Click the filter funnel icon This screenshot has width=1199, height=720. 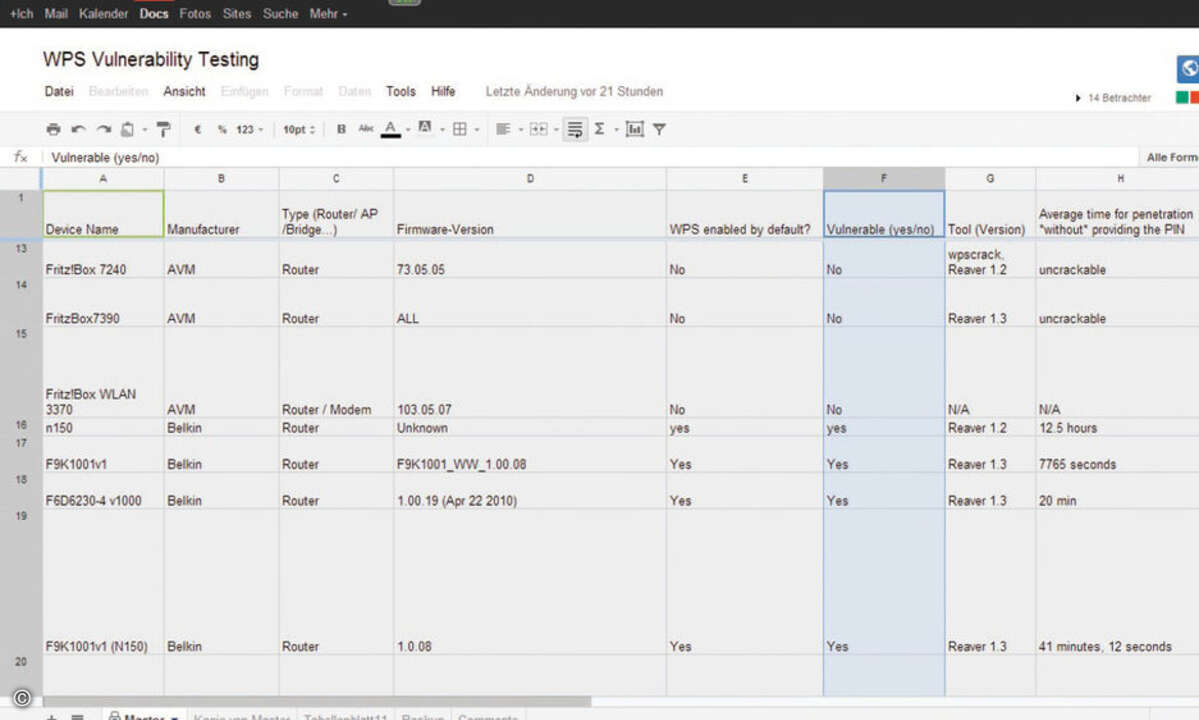coord(660,130)
